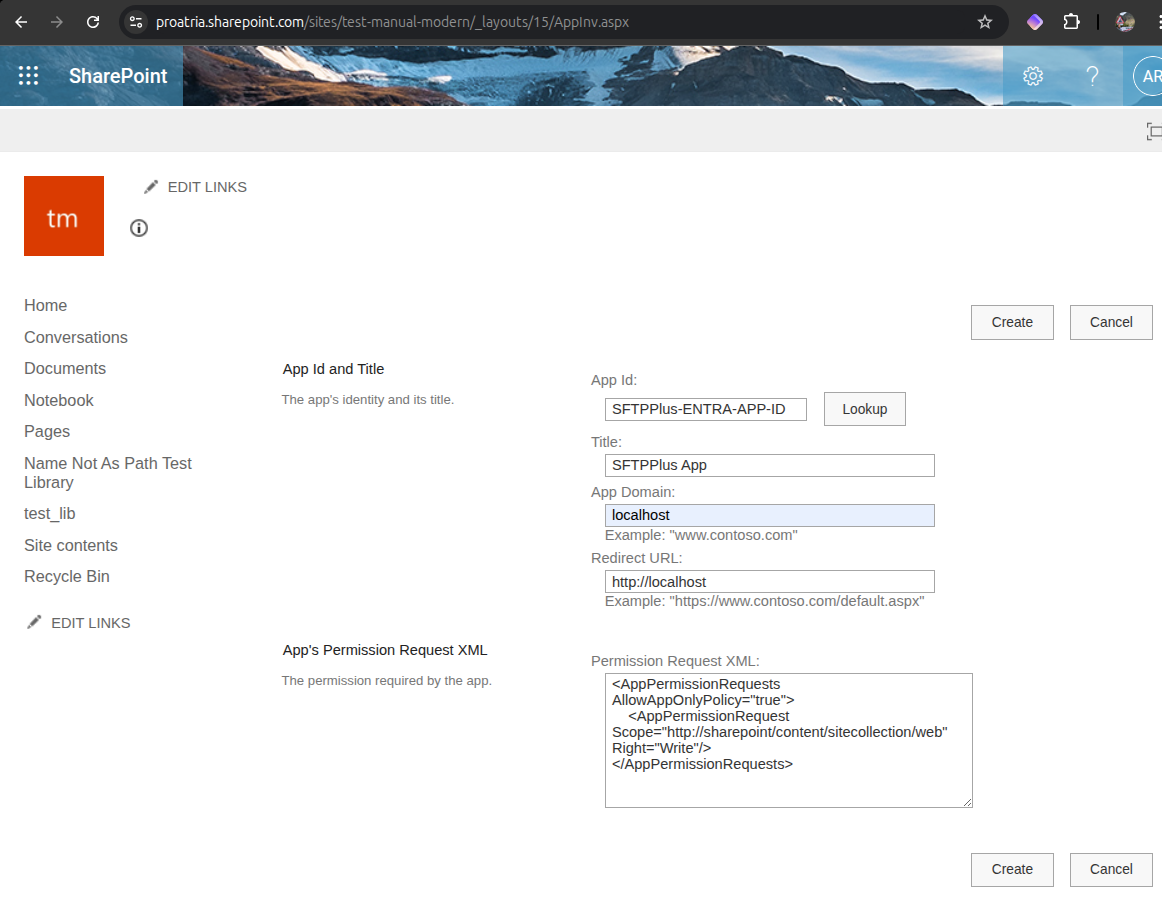Click the Permission Request XML textarea
The image size is (1162, 898).
tap(788, 740)
